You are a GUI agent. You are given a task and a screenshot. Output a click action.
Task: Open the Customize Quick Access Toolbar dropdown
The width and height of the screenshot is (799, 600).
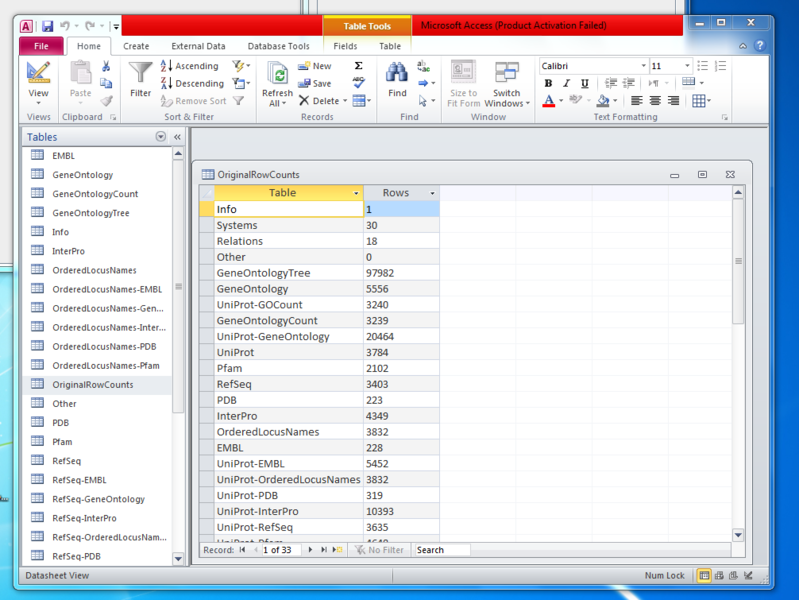point(116,26)
